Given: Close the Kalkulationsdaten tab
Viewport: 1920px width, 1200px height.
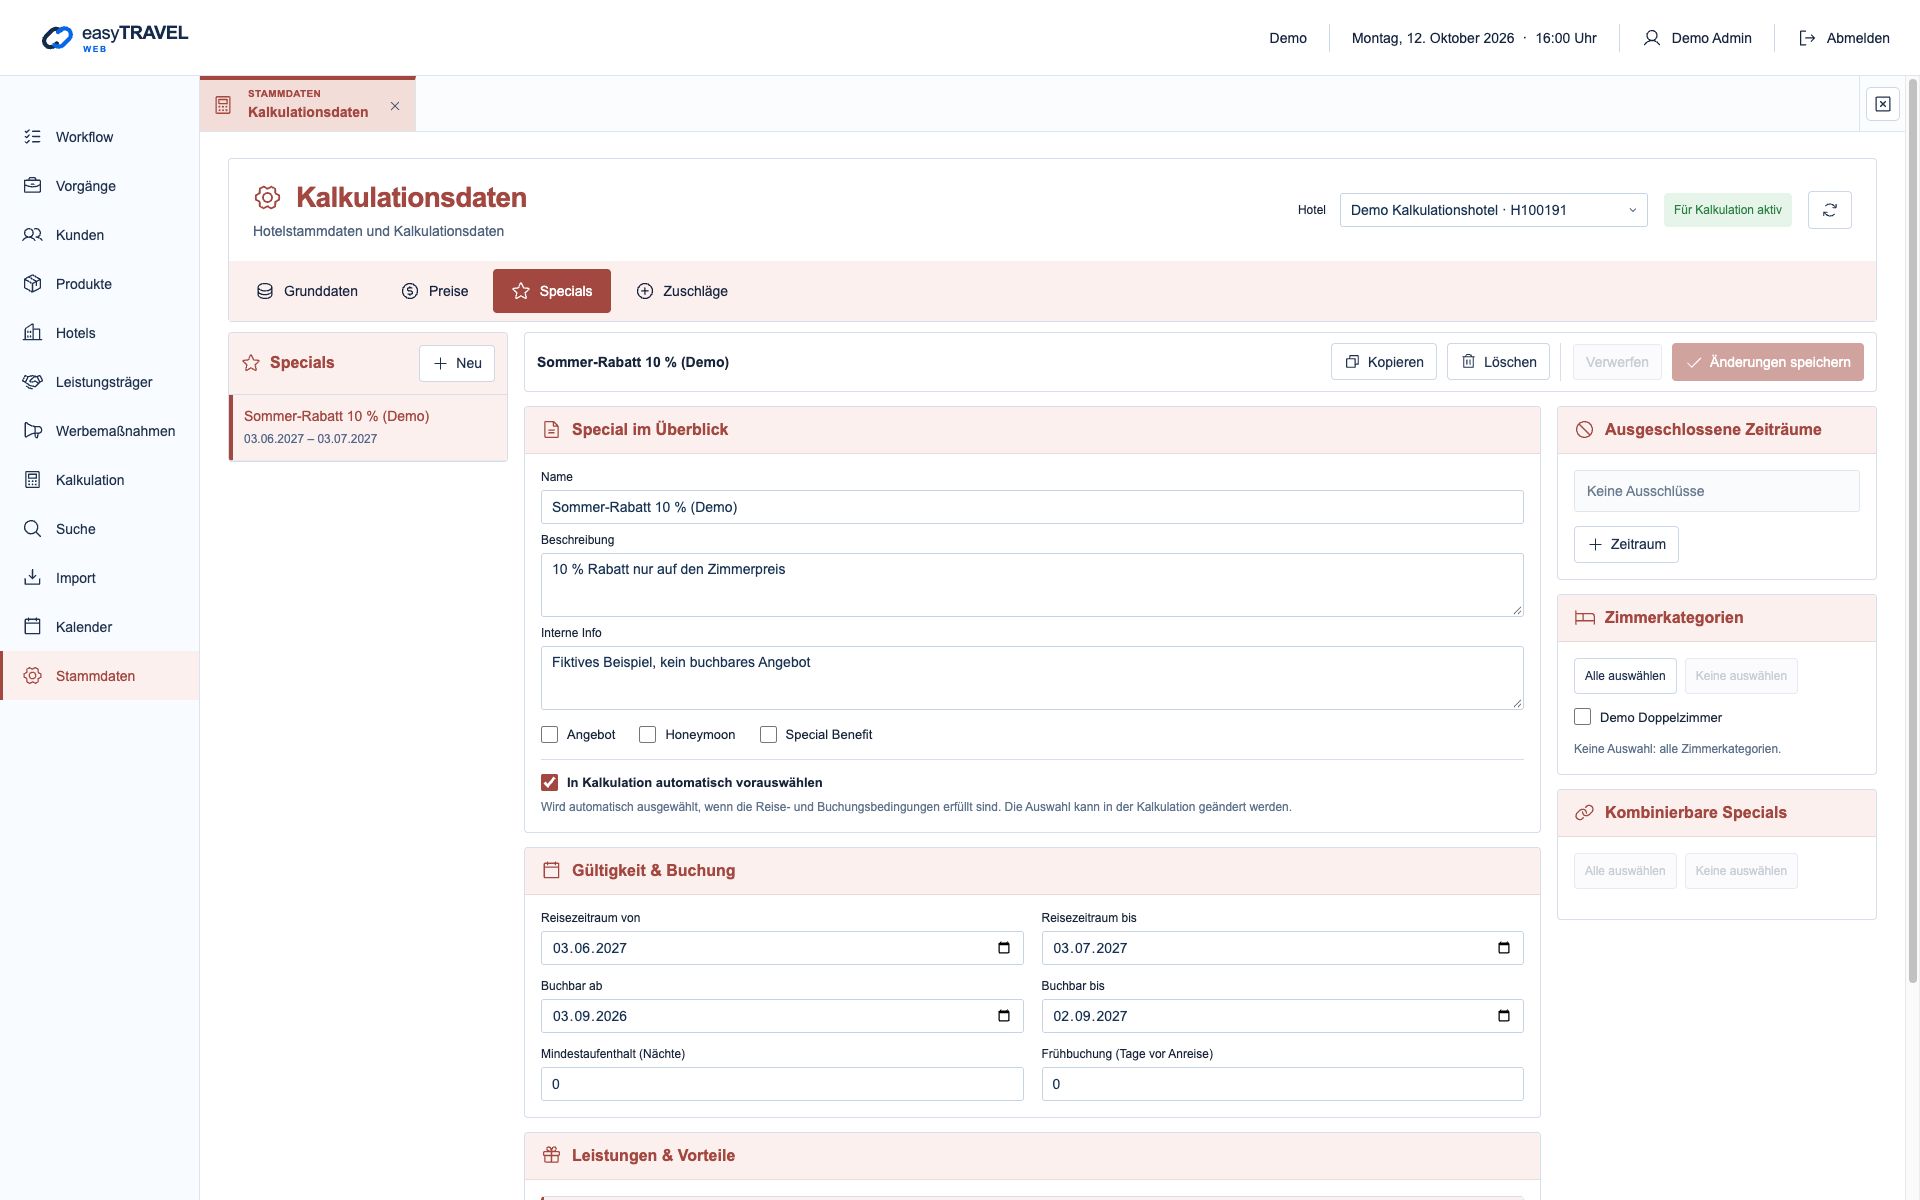Looking at the screenshot, I should pos(395,106).
